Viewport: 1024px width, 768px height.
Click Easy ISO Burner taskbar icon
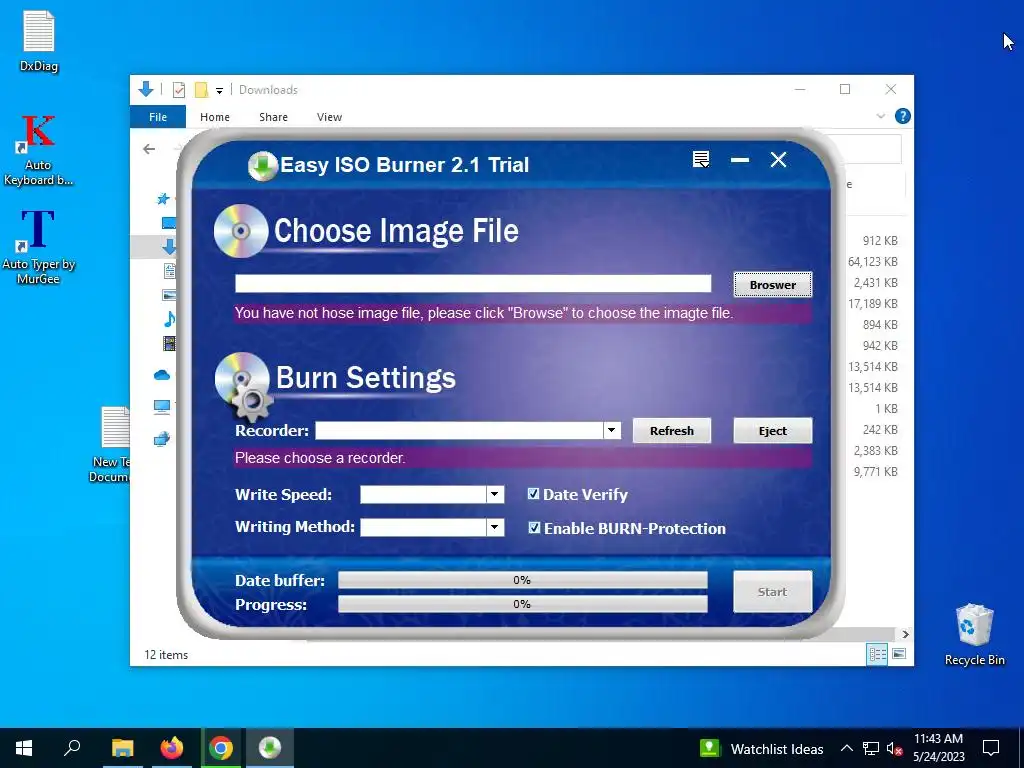pos(270,748)
